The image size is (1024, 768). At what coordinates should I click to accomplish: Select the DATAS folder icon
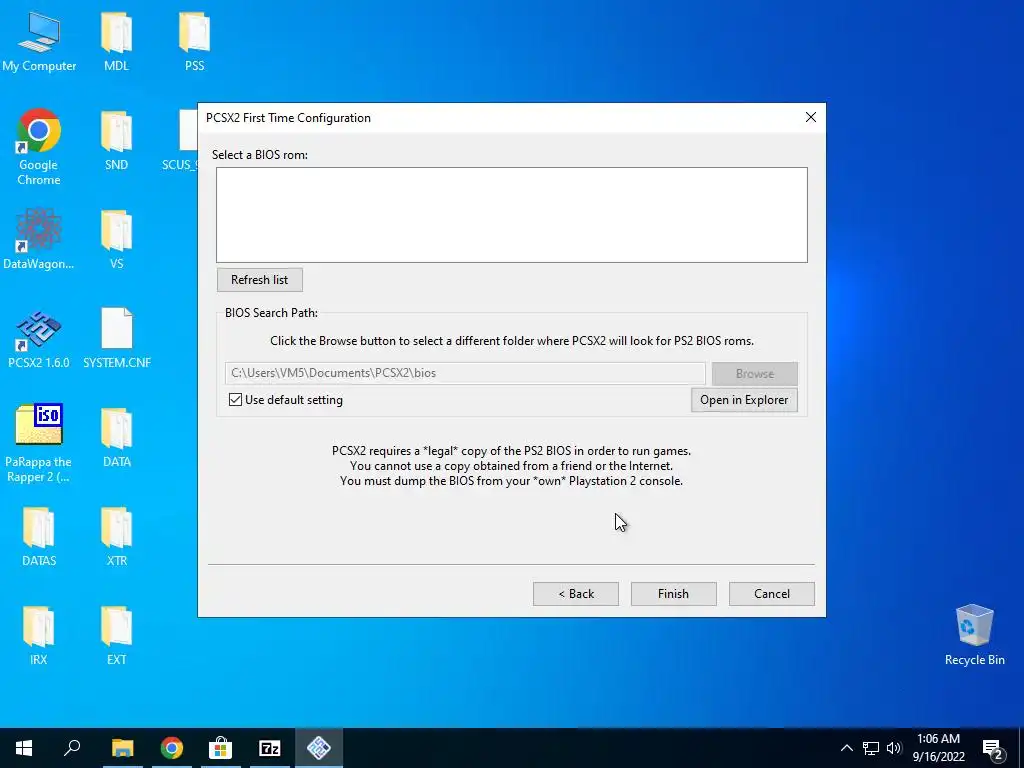[x=39, y=537]
